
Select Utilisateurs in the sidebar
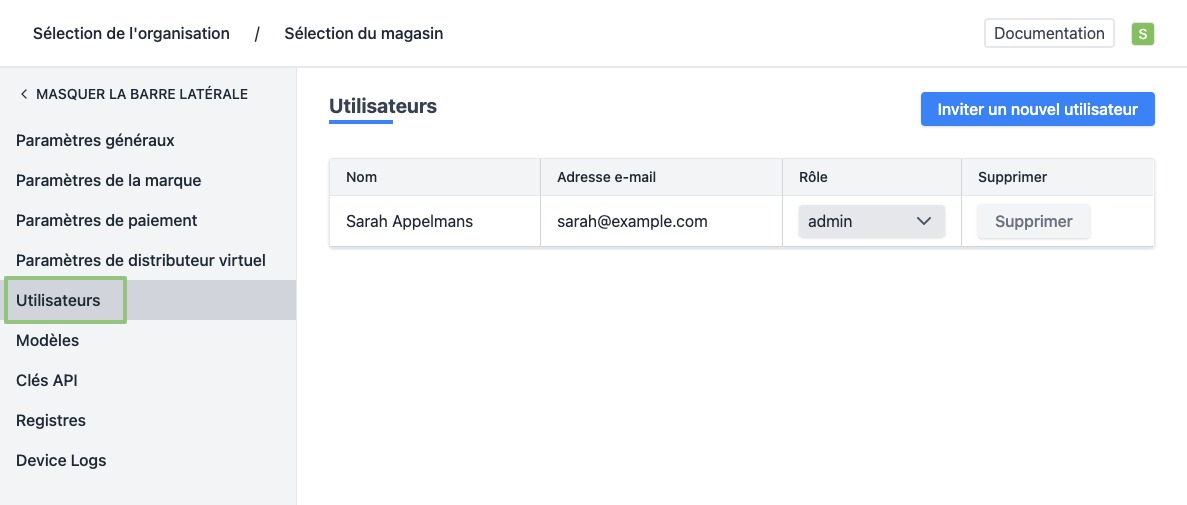58,301
